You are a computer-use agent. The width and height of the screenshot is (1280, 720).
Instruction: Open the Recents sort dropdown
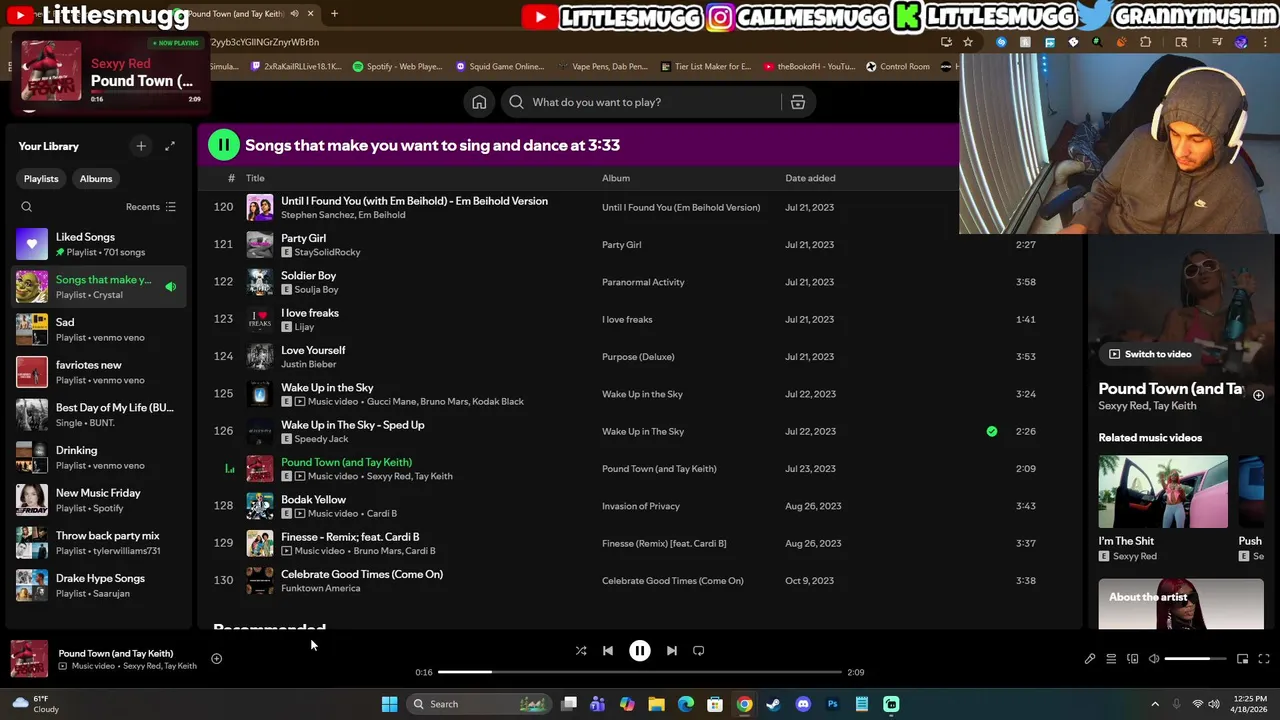point(151,207)
